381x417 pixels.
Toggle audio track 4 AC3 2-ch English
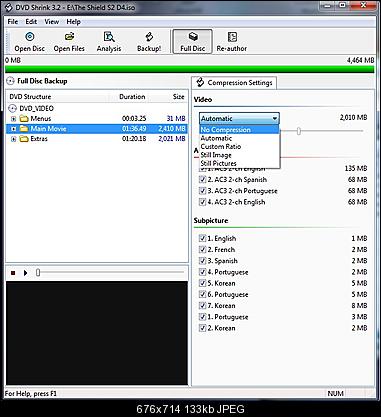202,202
